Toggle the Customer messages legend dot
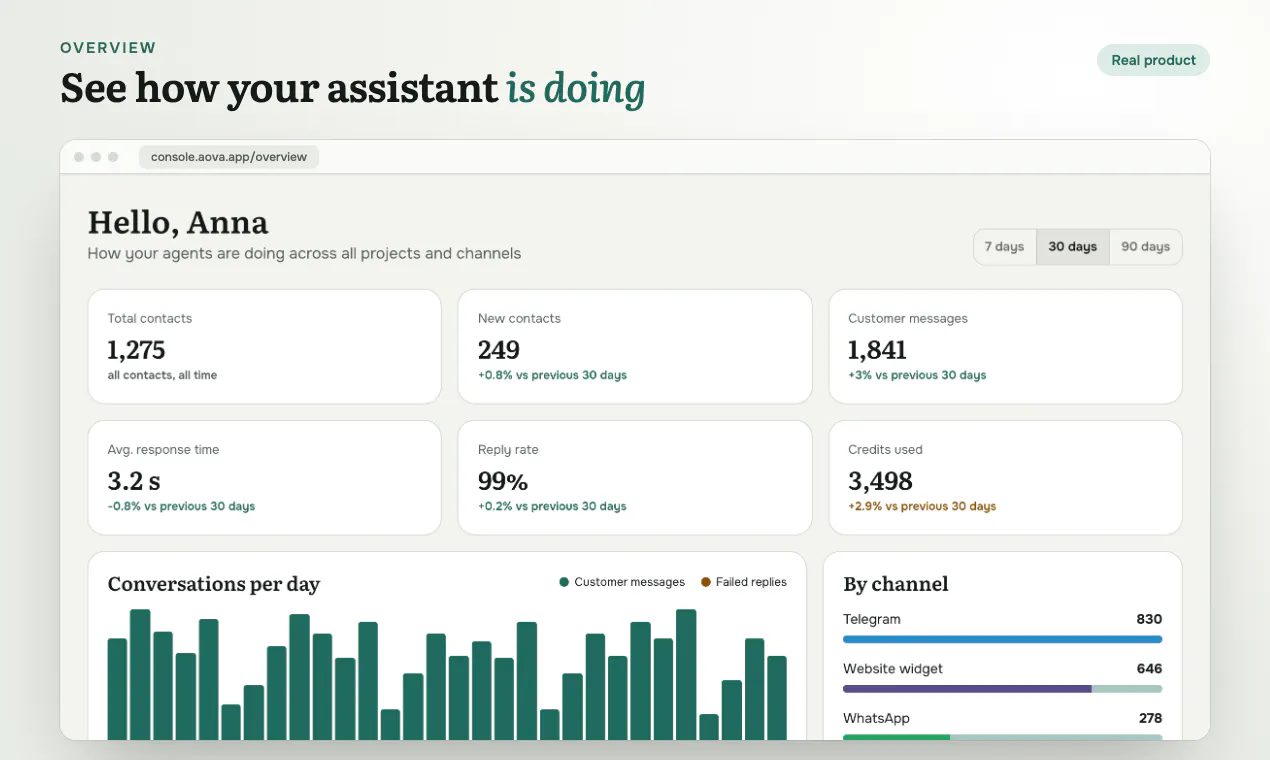1270x760 pixels. [x=564, y=582]
